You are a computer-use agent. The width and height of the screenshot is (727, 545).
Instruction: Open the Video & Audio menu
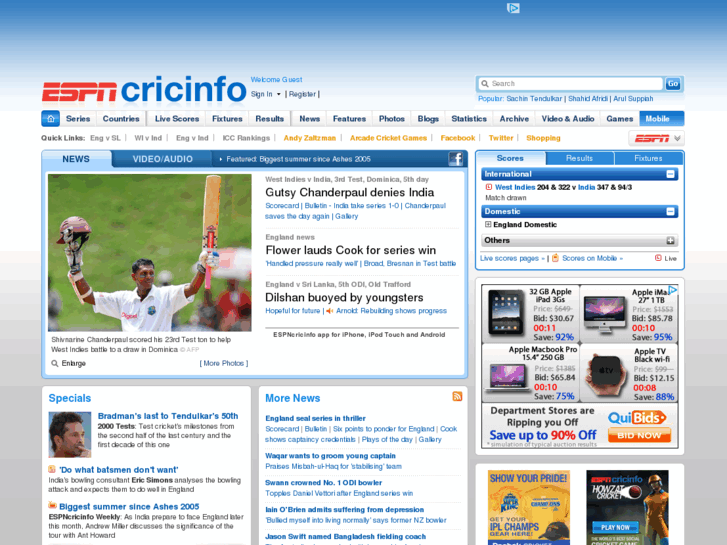pos(568,119)
